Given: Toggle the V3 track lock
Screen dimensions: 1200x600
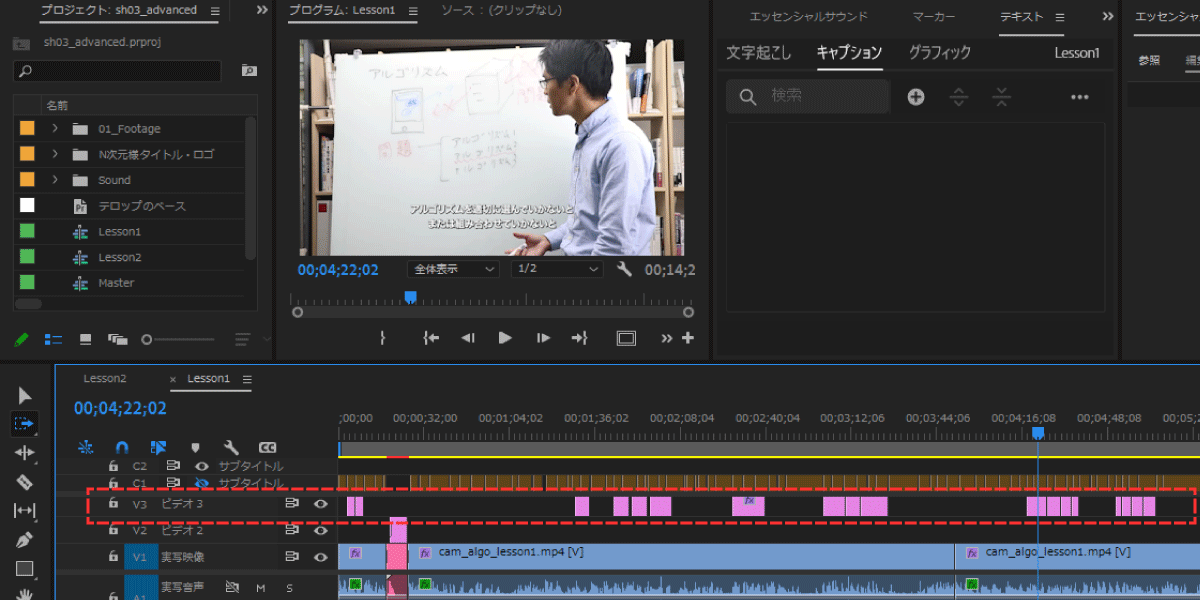Looking at the screenshot, I should click(113, 504).
